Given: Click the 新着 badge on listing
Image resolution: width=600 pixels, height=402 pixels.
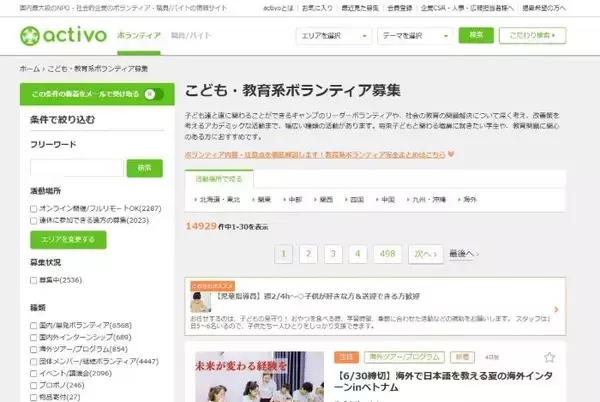Looking at the screenshot, I should [462, 357].
